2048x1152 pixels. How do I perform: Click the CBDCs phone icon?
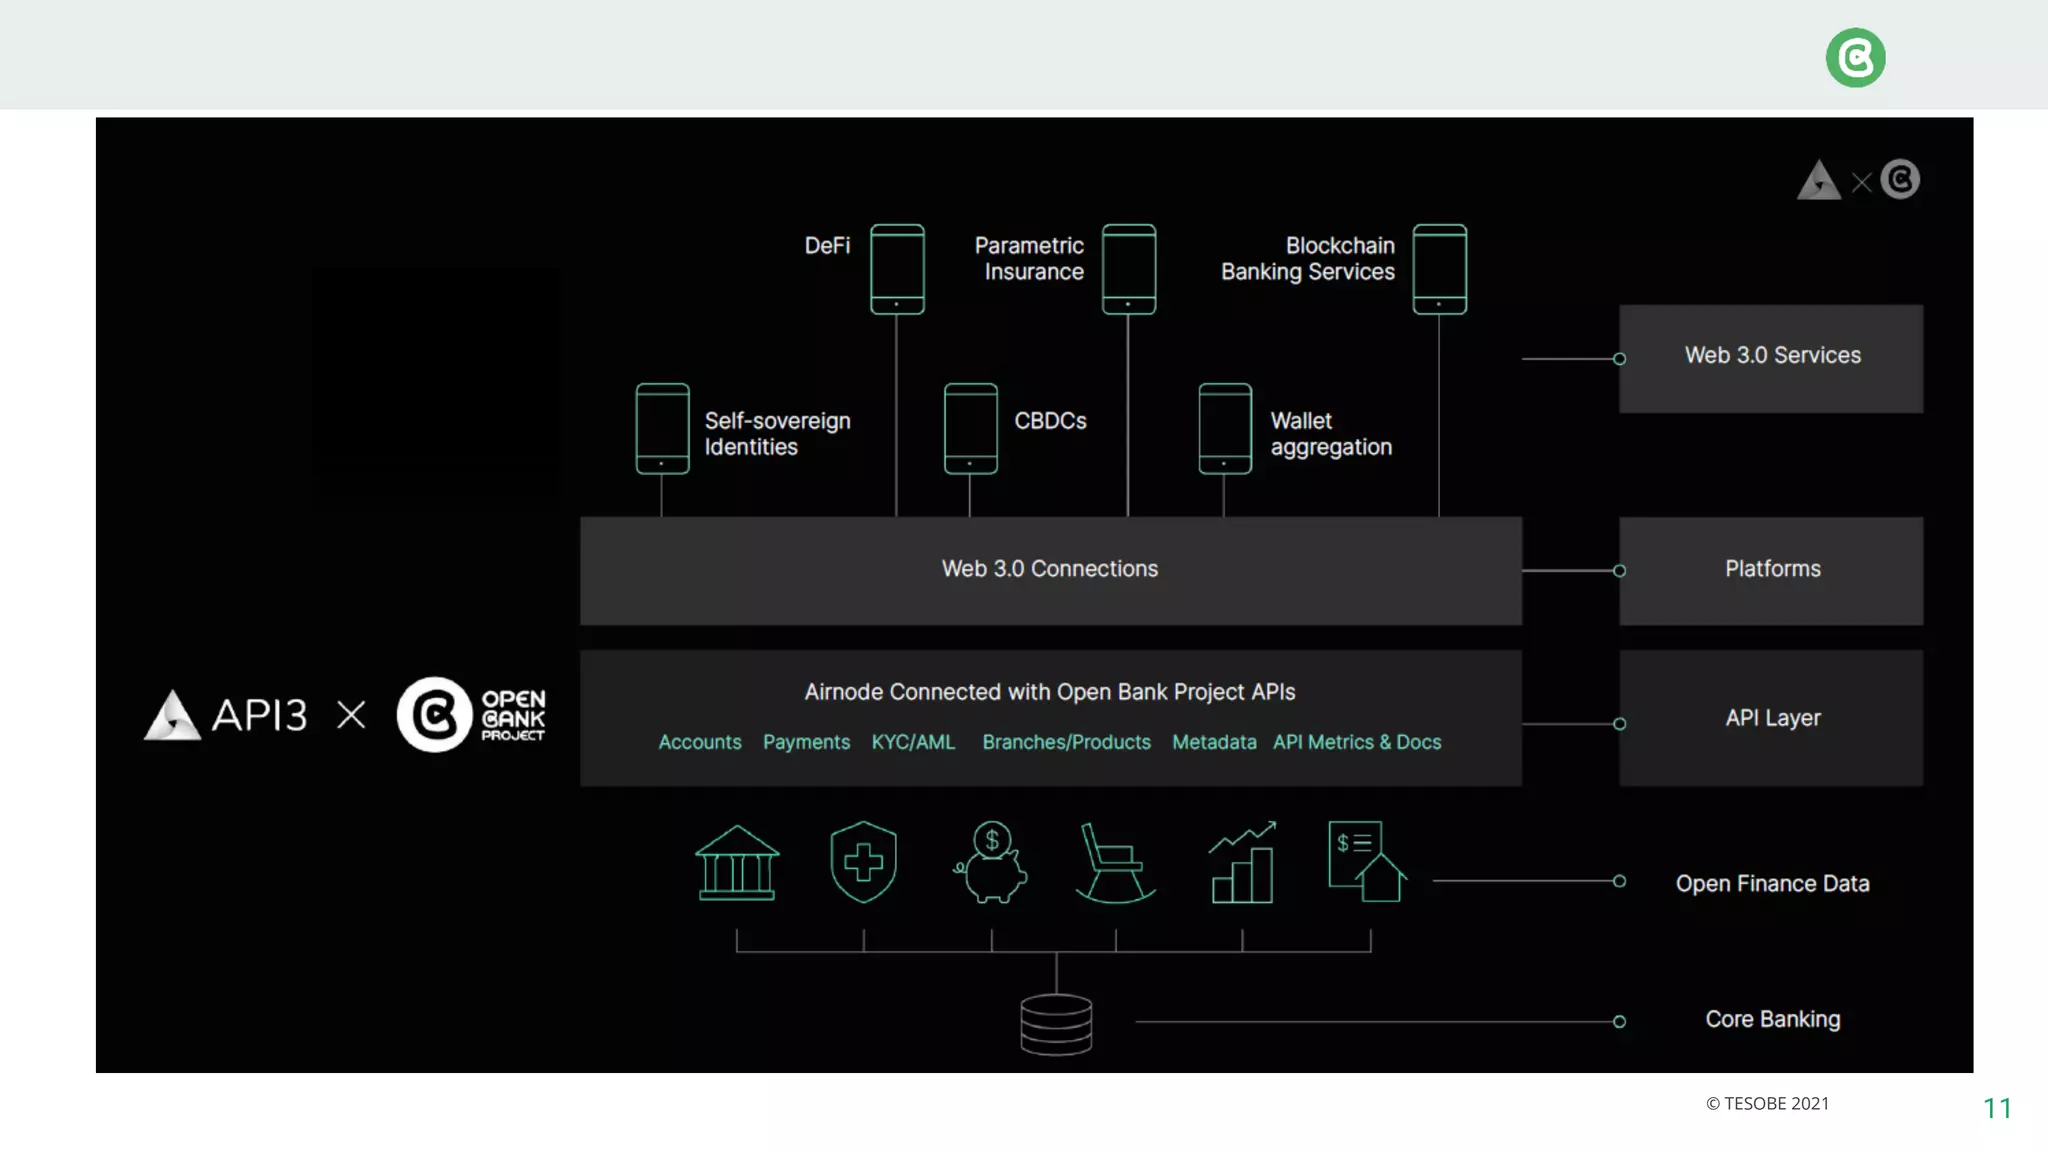(970, 428)
